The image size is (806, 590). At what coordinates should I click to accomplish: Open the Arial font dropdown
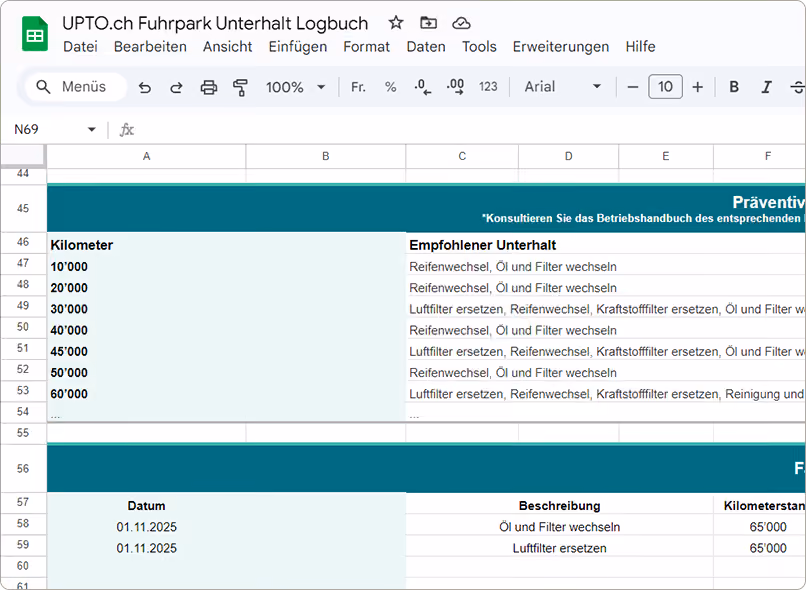coord(562,87)
